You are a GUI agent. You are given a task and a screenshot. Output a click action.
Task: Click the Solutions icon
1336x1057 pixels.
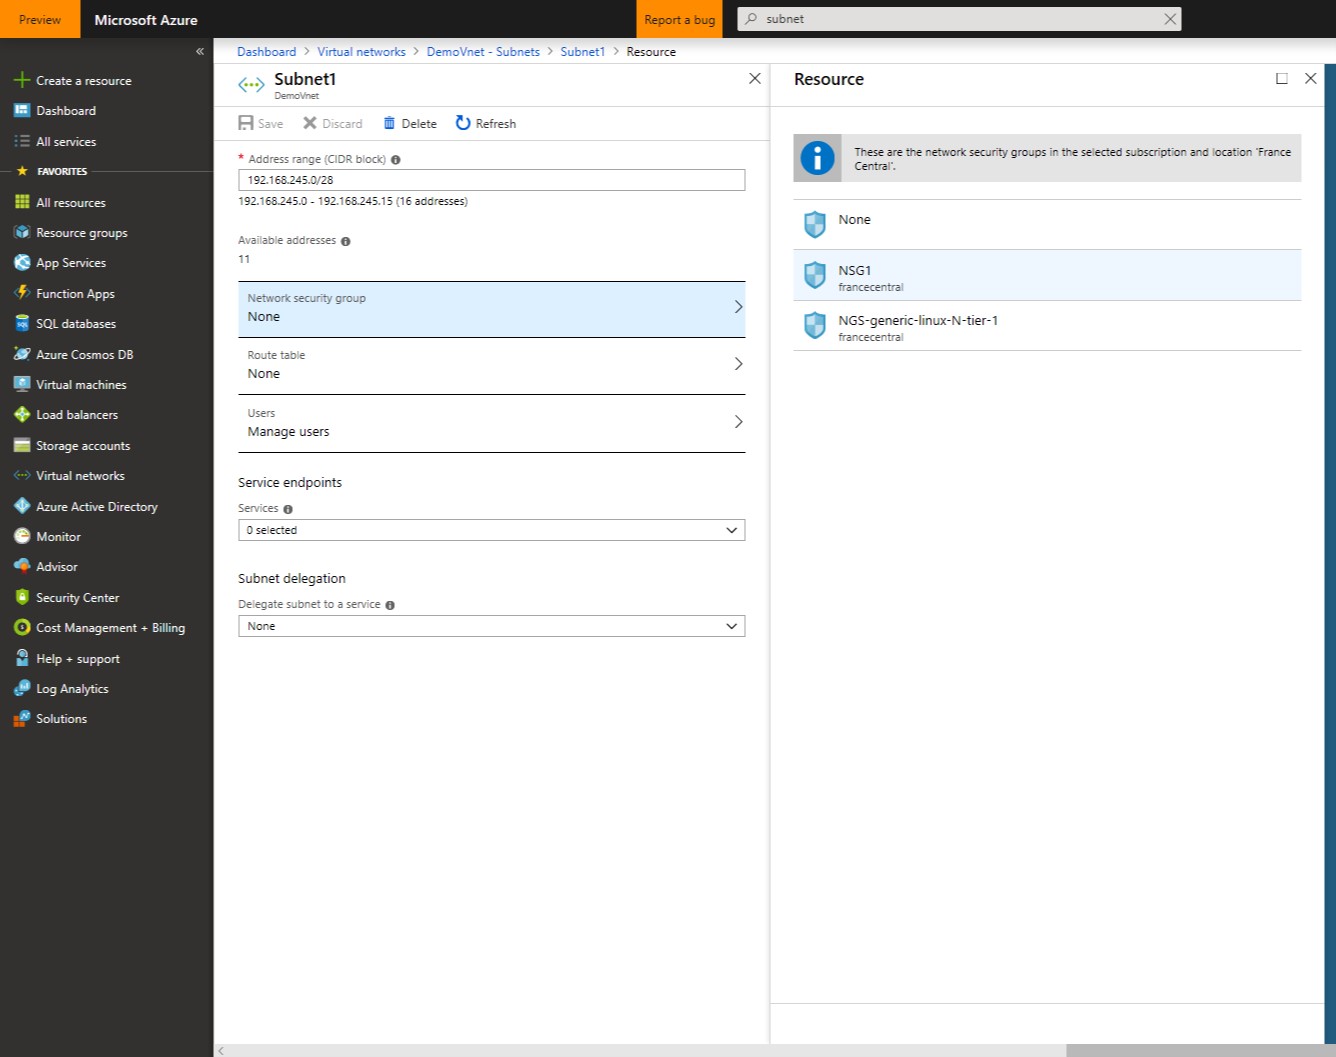click(x=22, y=719)
